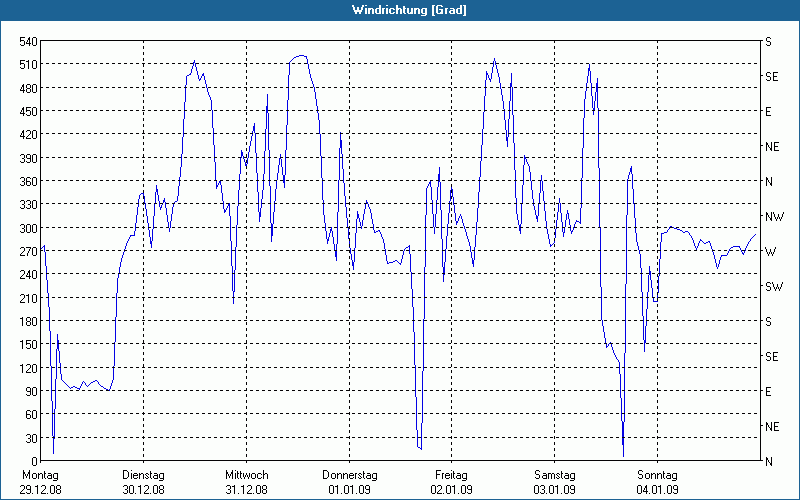Viewport: 800px width, 500px height.
Task: Select the 390 label on the left axis
Action: tap(28, 158)
